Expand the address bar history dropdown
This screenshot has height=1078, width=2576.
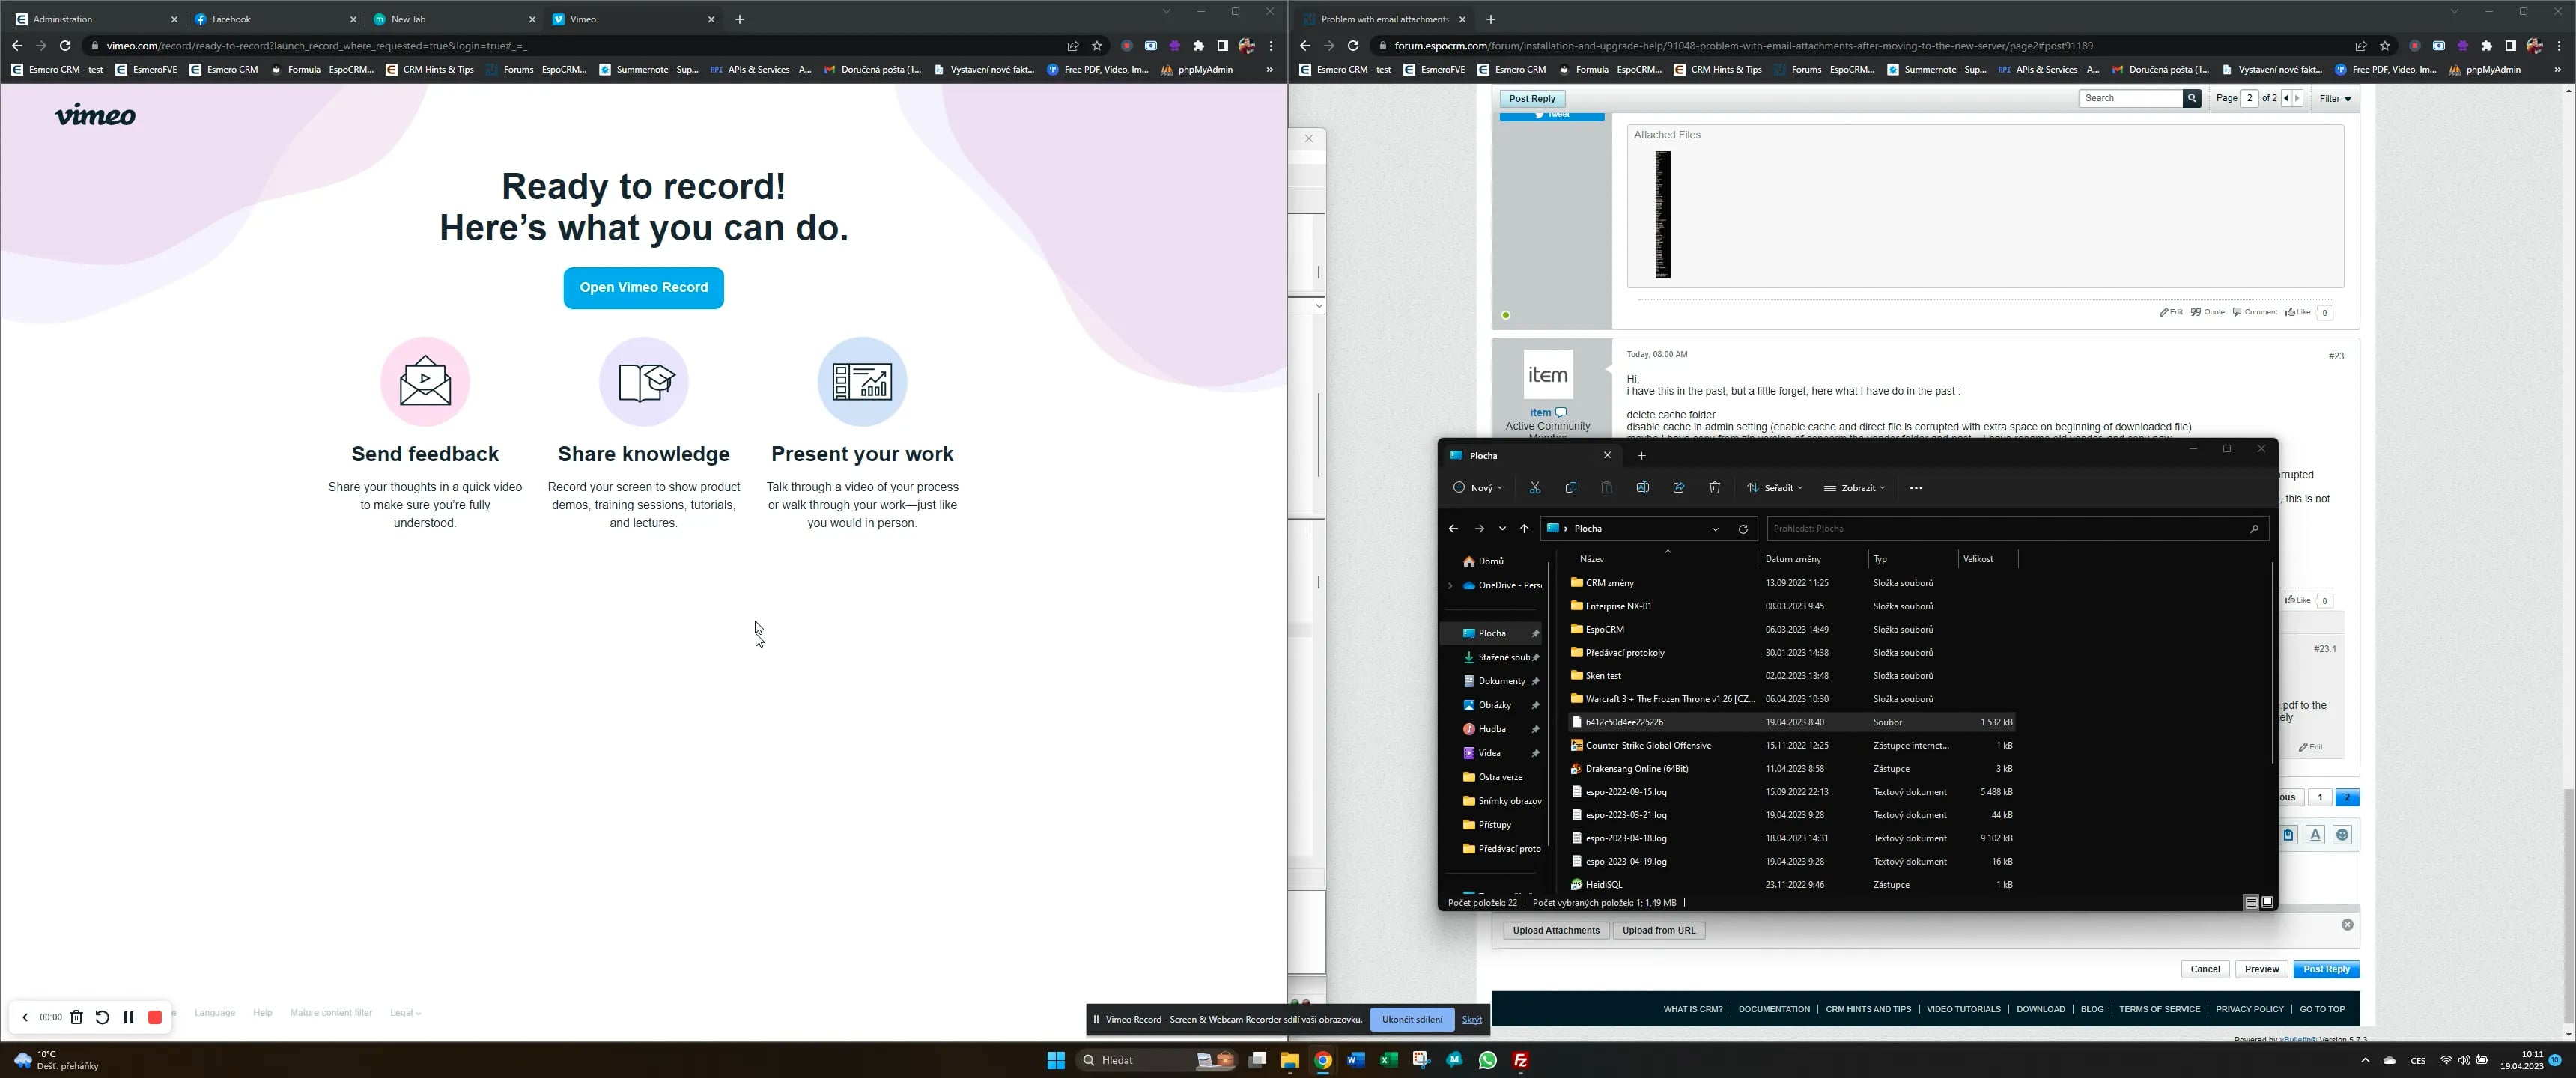click(1715, 528)
